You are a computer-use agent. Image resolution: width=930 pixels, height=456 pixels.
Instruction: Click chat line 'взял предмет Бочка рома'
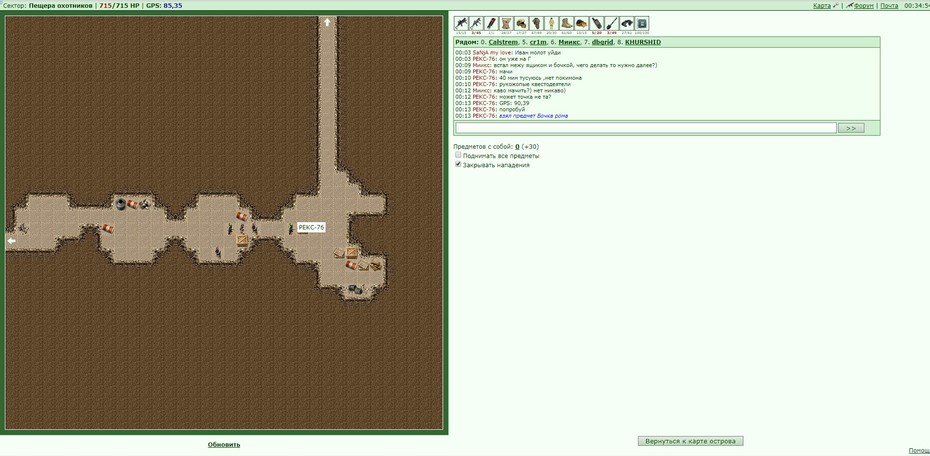click(533, 116)
